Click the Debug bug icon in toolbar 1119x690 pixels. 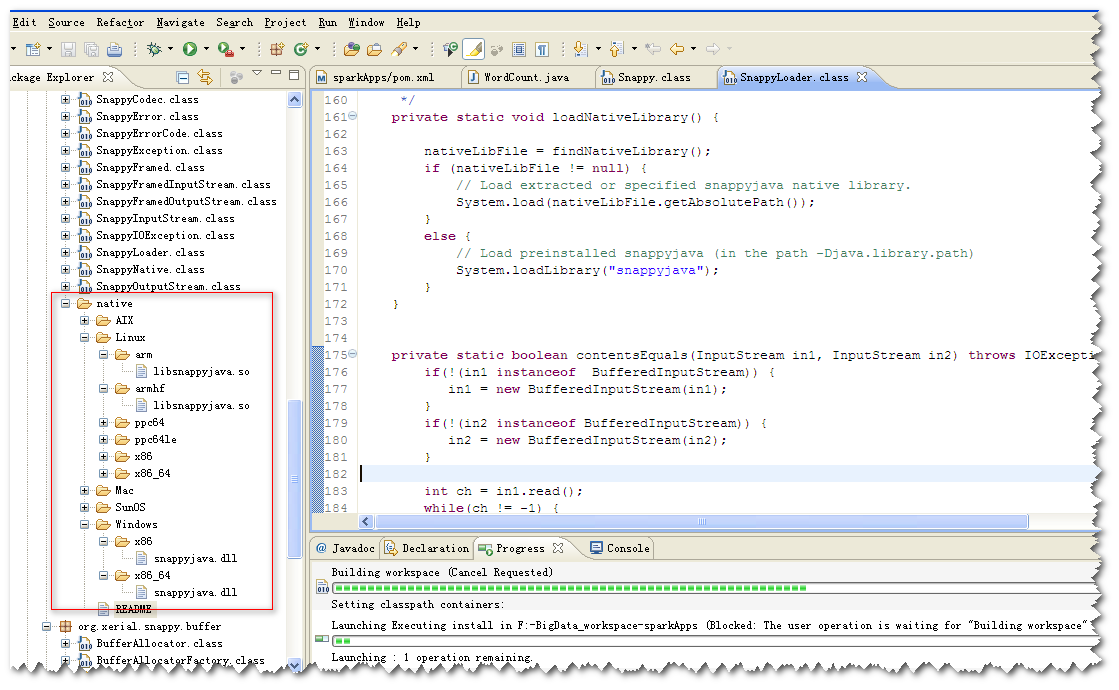click(x=154, y=48)
